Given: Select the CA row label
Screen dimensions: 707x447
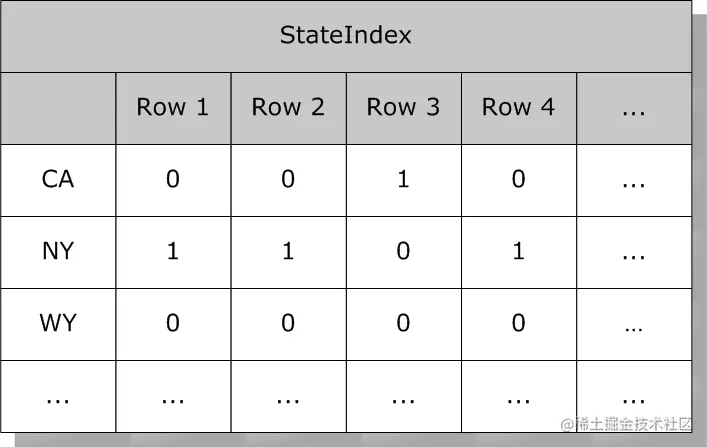Looking at the screenshot, I should 58,180.
